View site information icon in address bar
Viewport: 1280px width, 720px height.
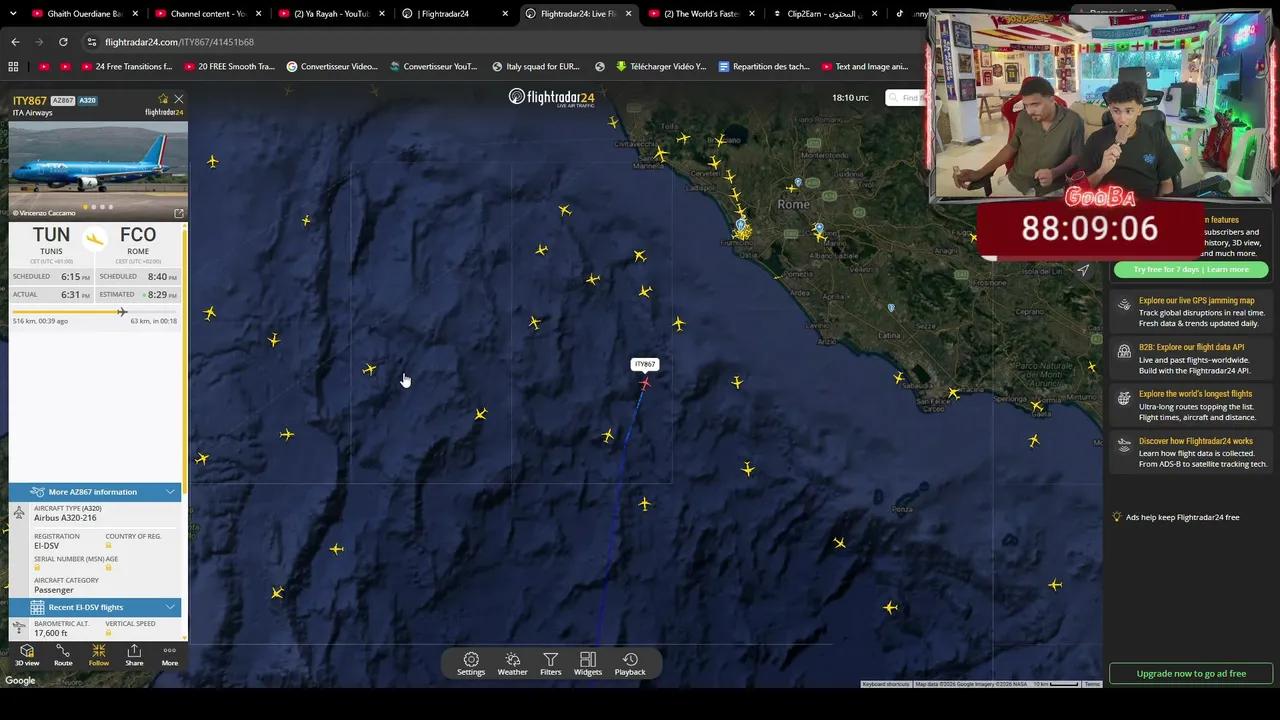point(91,42)
